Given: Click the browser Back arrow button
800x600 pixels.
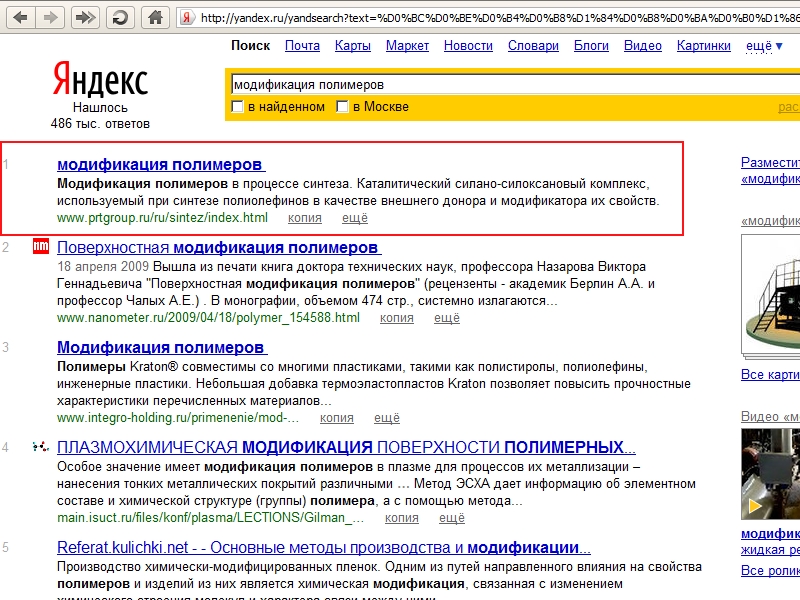Looking at the screenshot, I should pos(20,18).
